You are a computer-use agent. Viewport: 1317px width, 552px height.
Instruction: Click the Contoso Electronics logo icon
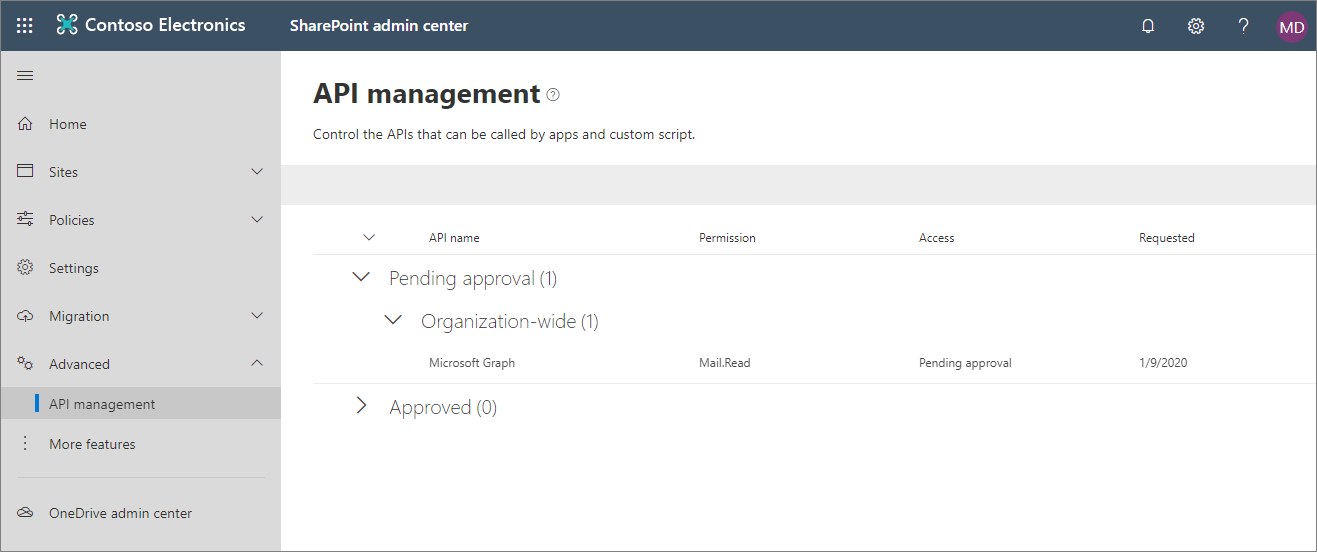point(67,26)
